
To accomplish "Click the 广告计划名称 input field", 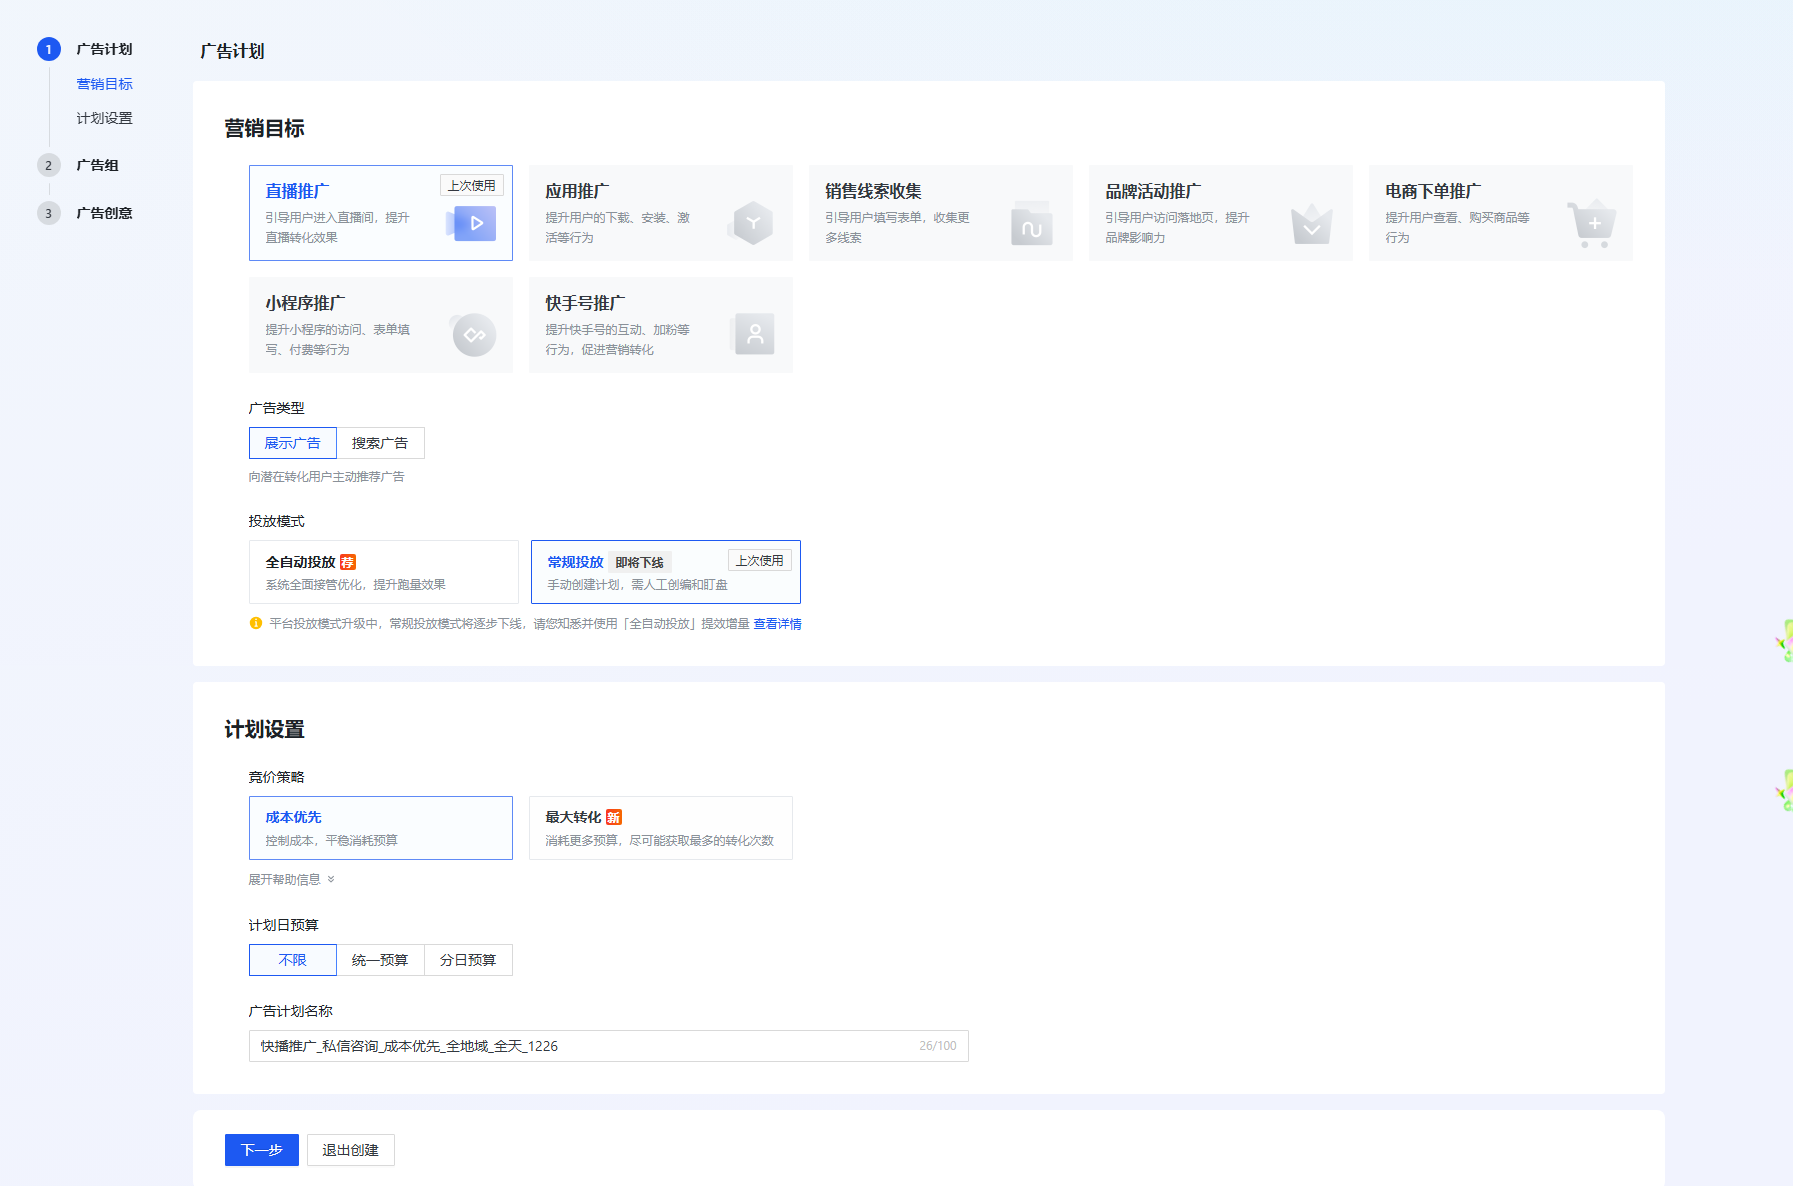I will coord(580,1046).
